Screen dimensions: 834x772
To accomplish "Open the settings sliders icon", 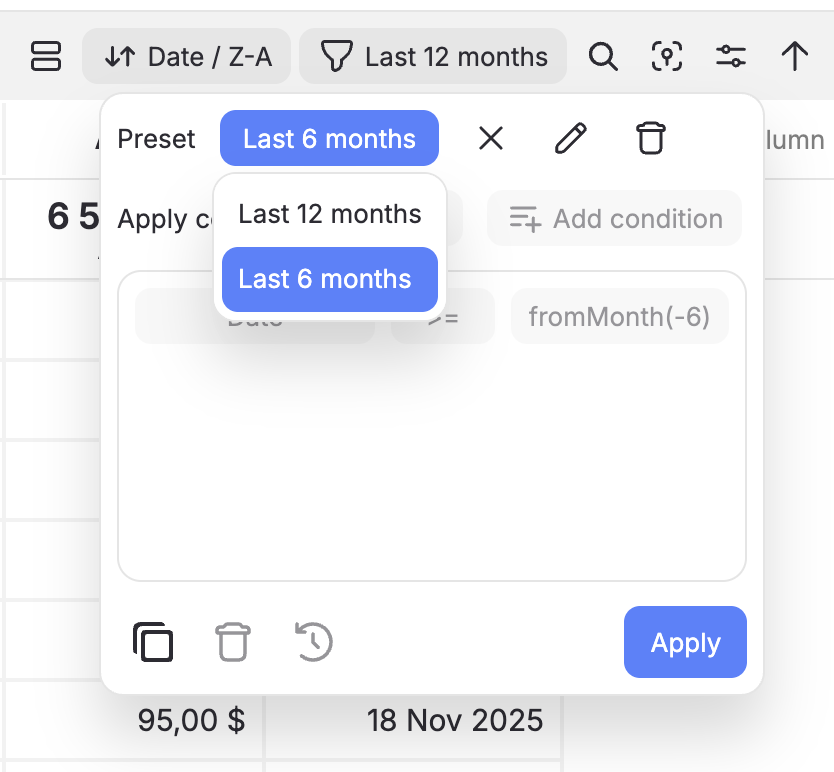I will [731, 56].
